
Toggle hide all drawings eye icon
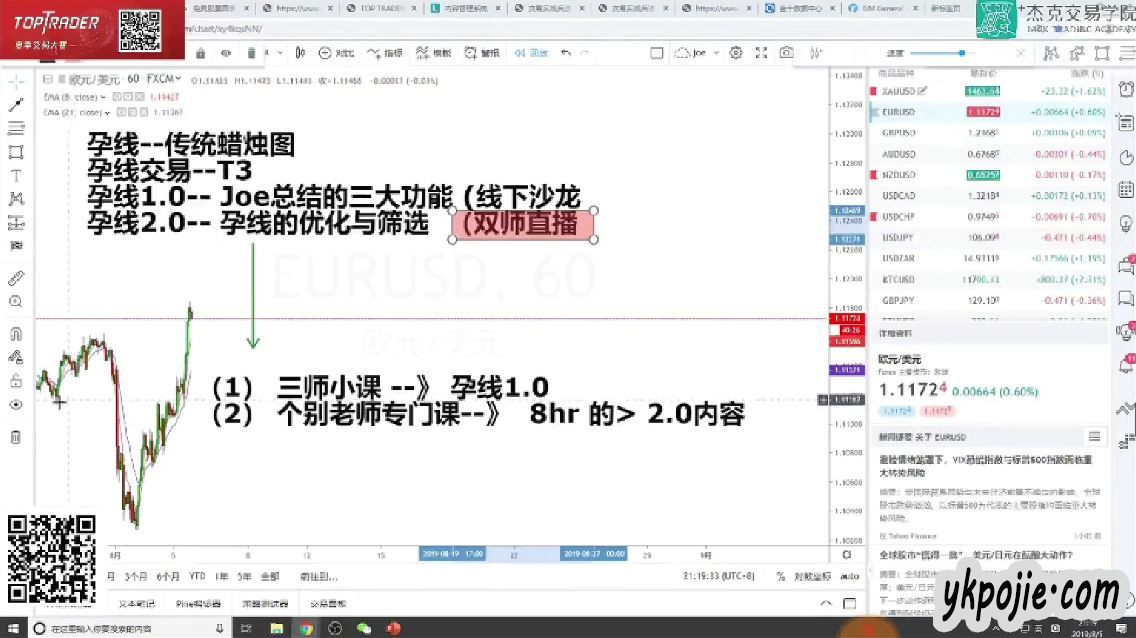pos(16,405)
